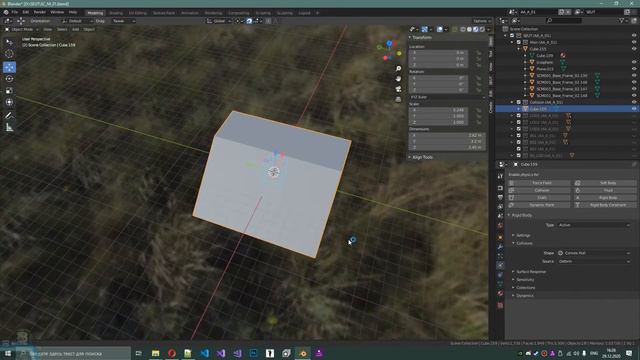
Task: Select the Scale tool
Action: coord(9,91)
